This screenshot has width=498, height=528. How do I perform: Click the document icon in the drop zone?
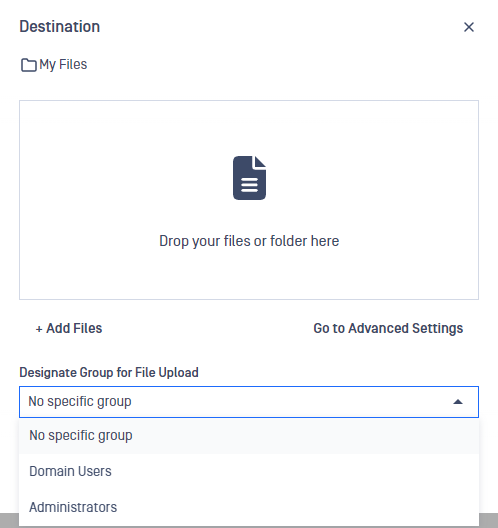(x=250, y=178)
